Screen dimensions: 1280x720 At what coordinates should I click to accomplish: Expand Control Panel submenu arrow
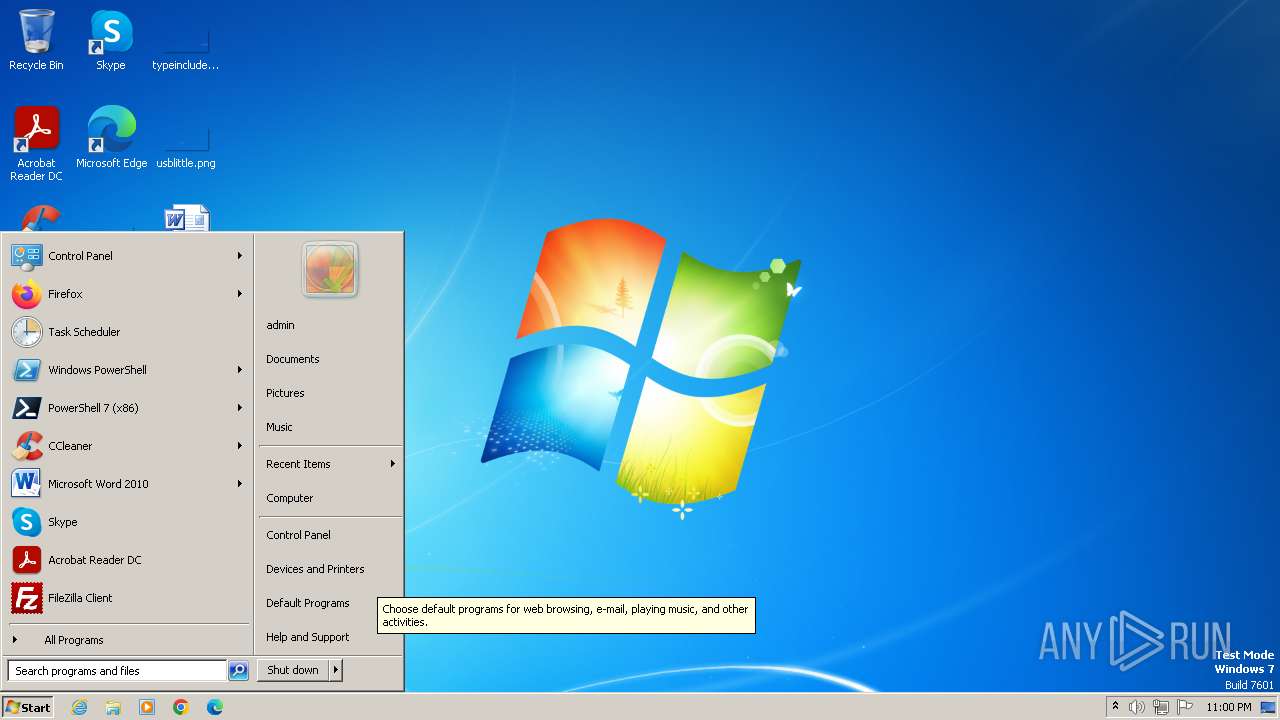(x=240, y=256)
